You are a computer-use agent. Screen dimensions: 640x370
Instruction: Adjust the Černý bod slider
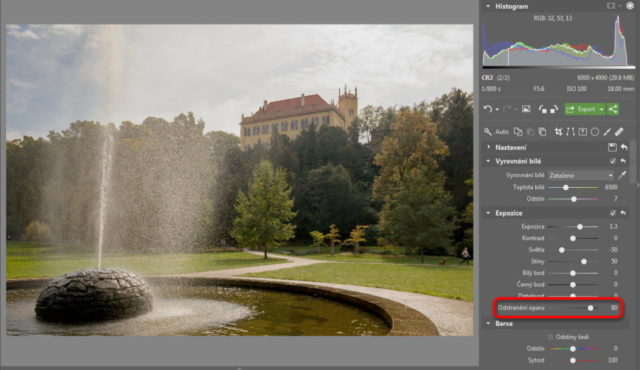(x=573, y=284)
